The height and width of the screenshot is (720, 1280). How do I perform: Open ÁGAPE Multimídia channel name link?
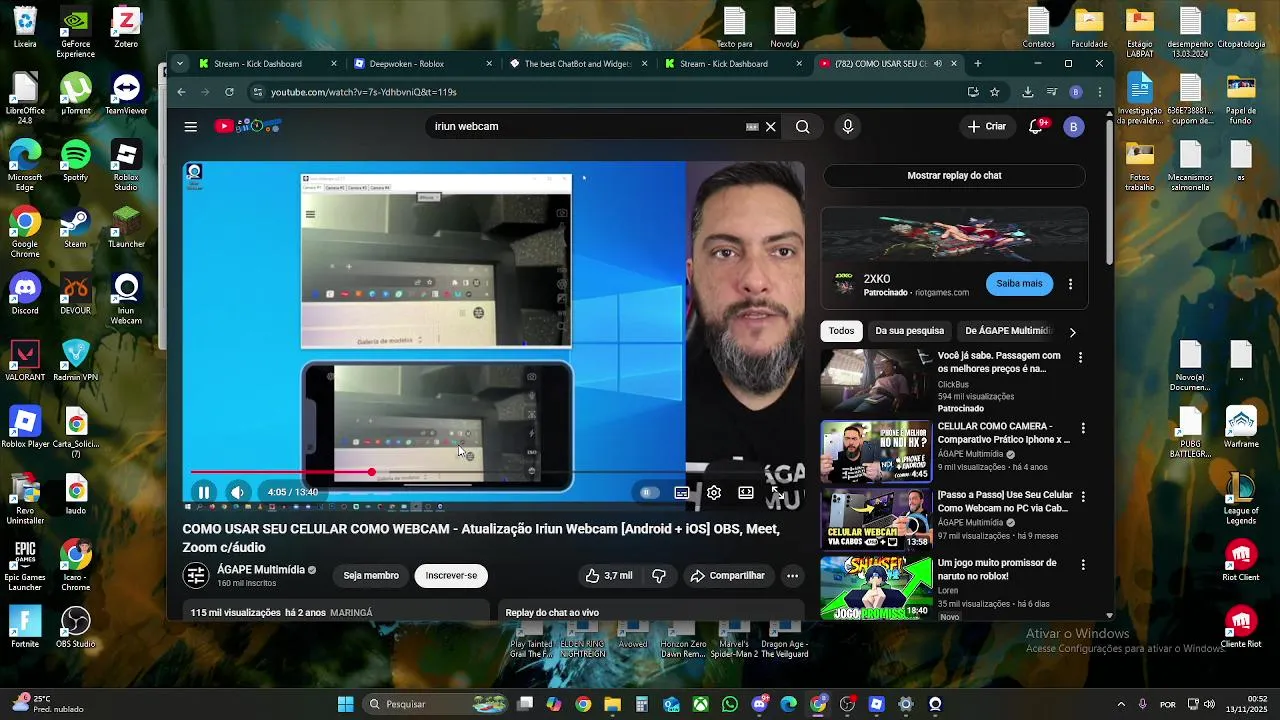tap(261, 570)
